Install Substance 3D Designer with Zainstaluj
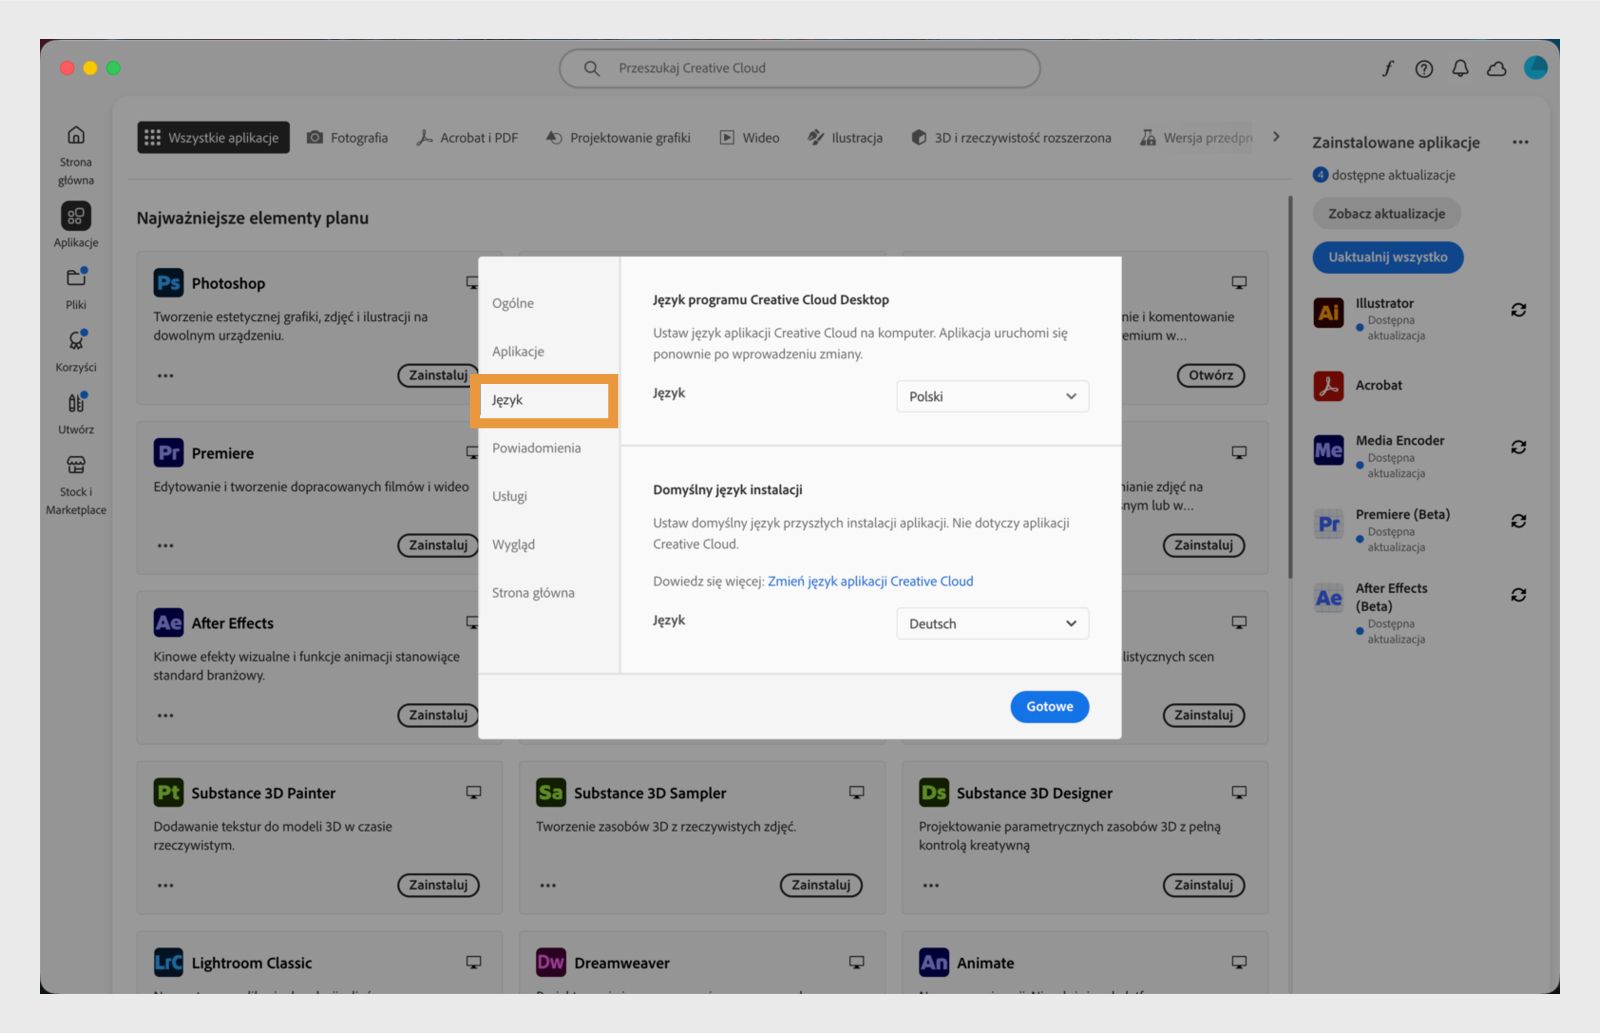This screenshot has width=1600, height=1034. tap(1203, 885)
